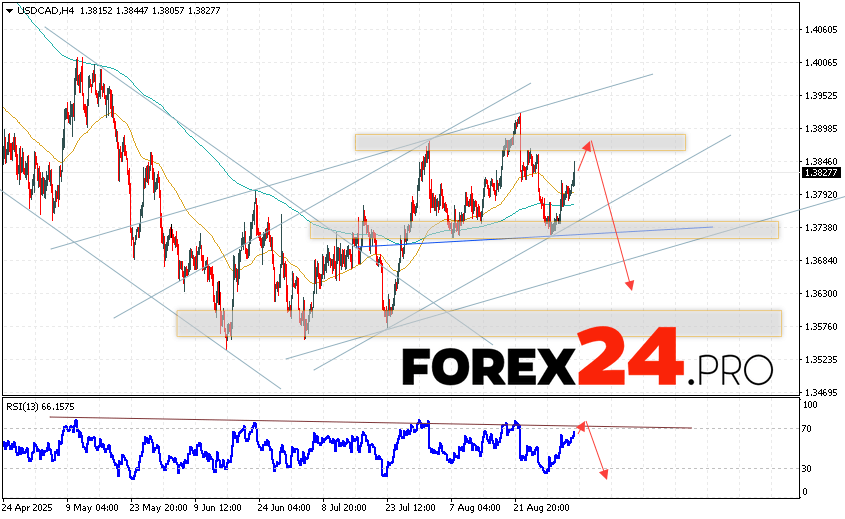Click the 21 Aug 20:00 date label
The image size is (845, 519).
coord(541,508)
